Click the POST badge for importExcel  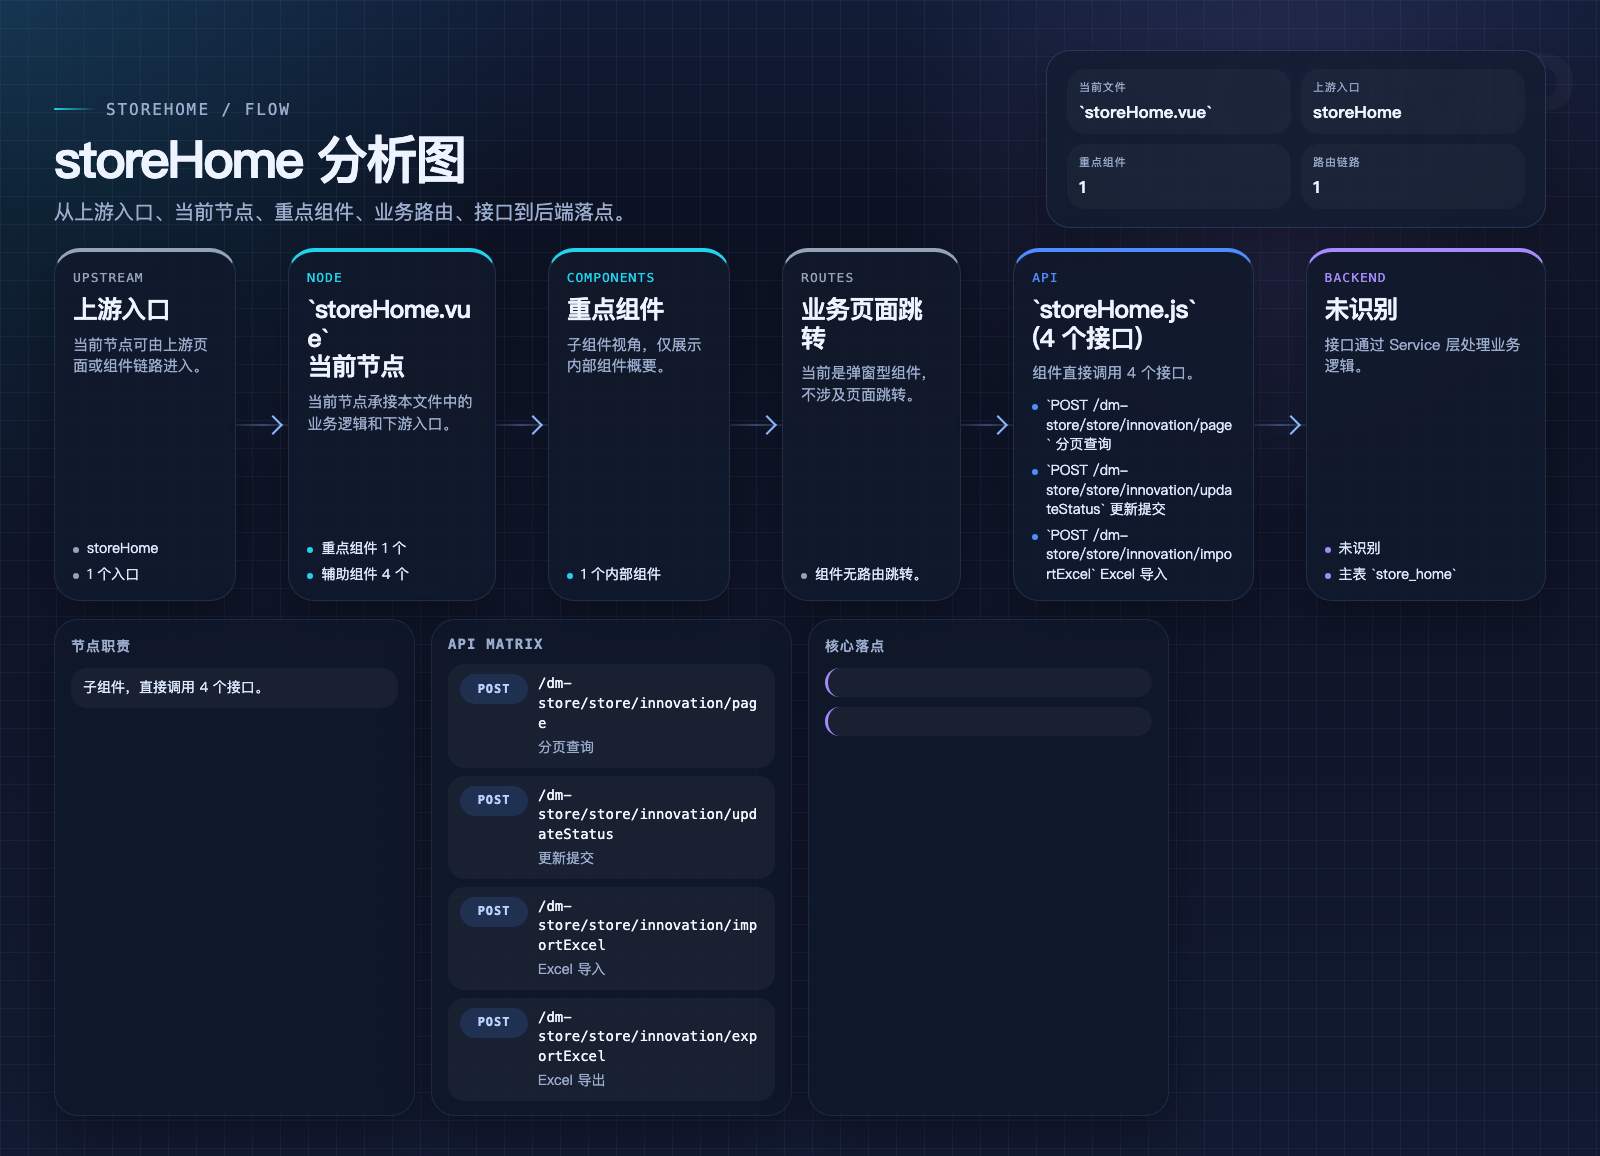493,911
